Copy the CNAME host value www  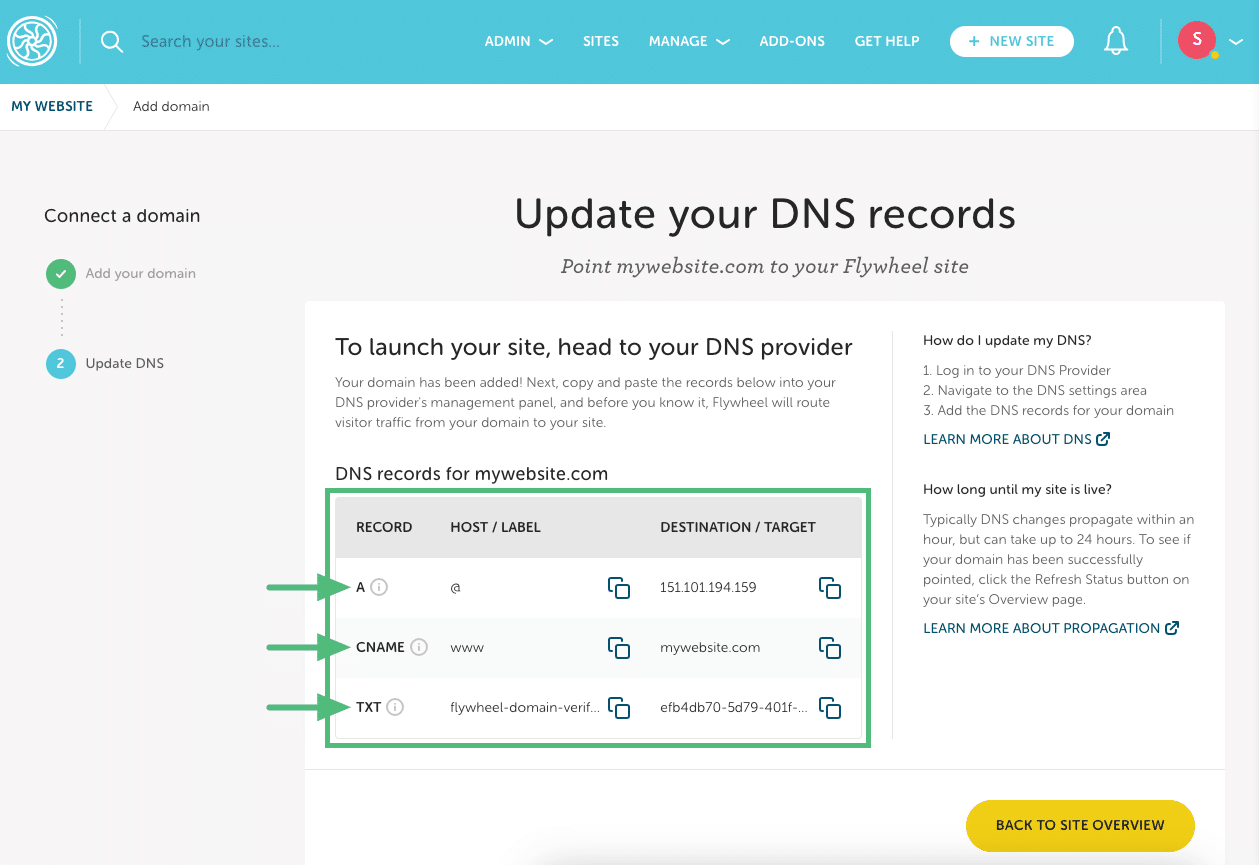(x=619, y=648)
